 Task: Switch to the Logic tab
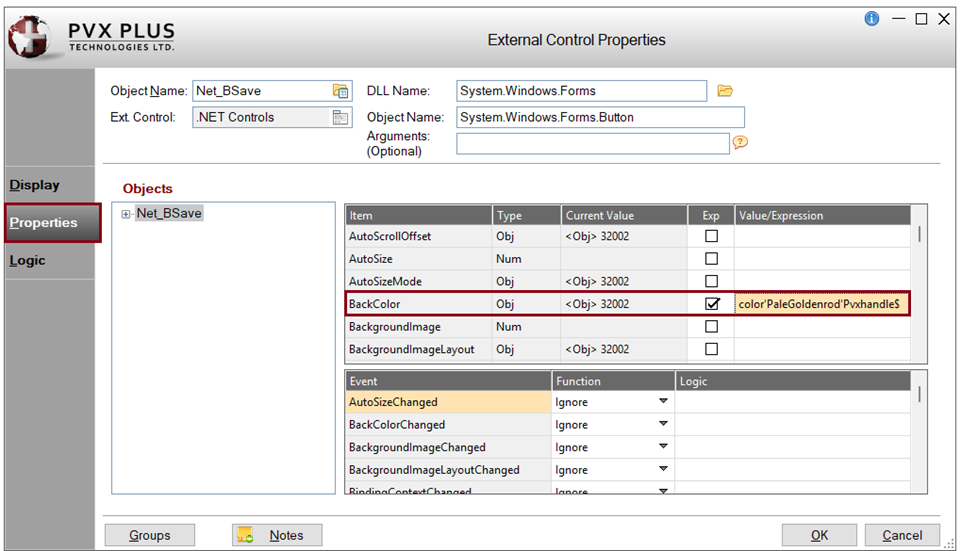click(x=27, y=260)
